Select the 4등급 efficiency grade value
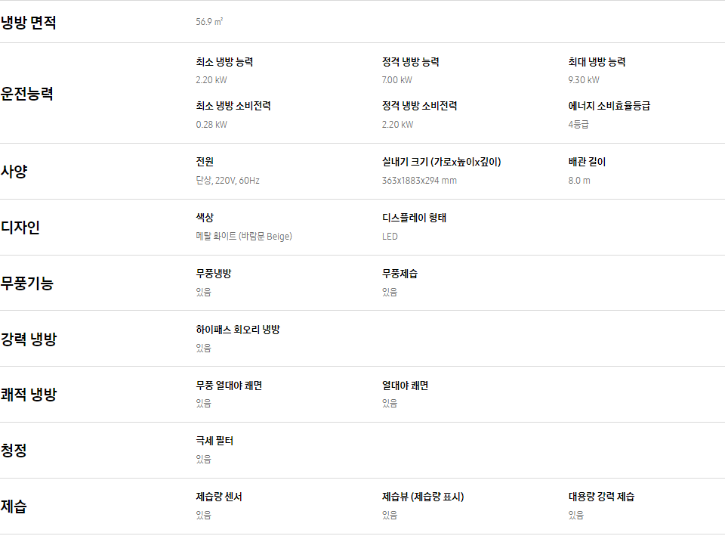 point(578,124)
